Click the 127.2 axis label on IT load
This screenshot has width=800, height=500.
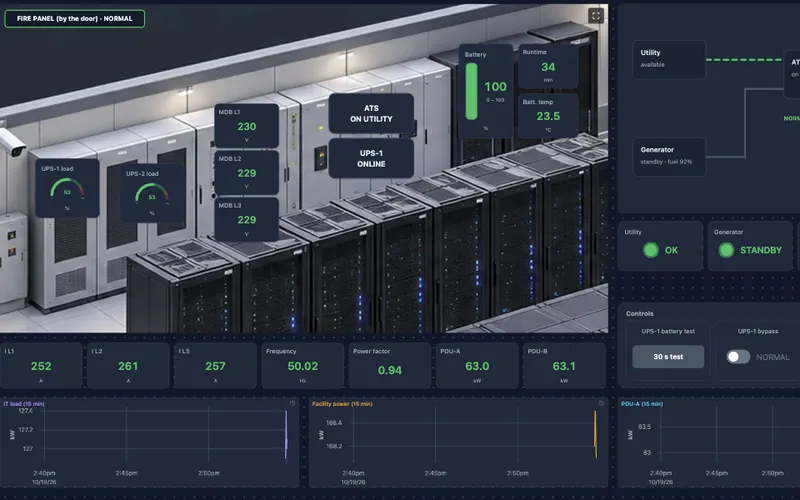pos(26,430)
